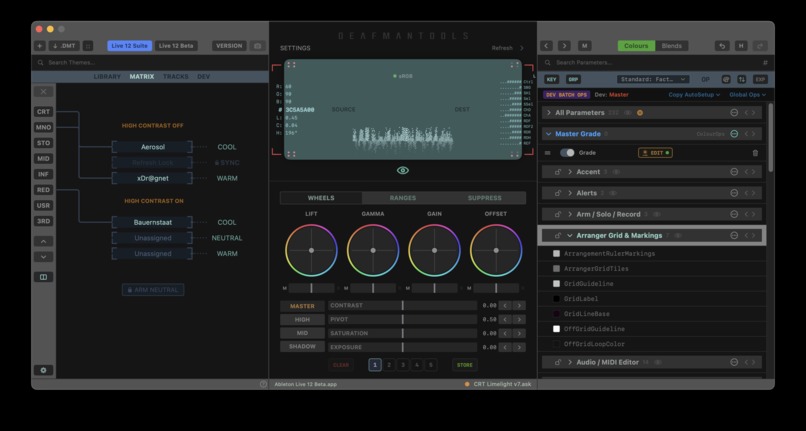
Task: Select the CRT matrix category
Action: tap(43, 112)
